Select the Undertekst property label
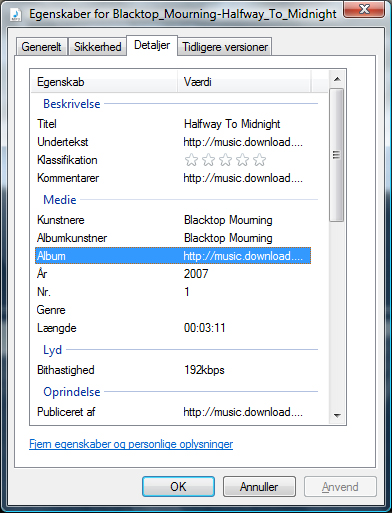Image resolution: width=392 pixels, height=513 pixels. [x=63, y=142]
